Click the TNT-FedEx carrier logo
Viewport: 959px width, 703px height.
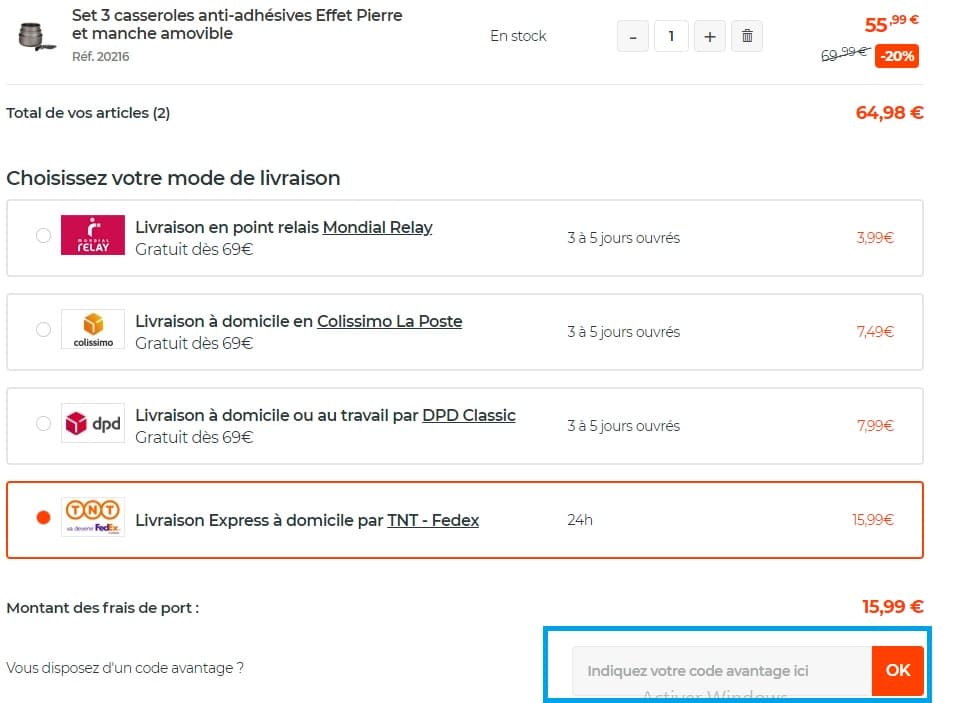click(92, 520)
